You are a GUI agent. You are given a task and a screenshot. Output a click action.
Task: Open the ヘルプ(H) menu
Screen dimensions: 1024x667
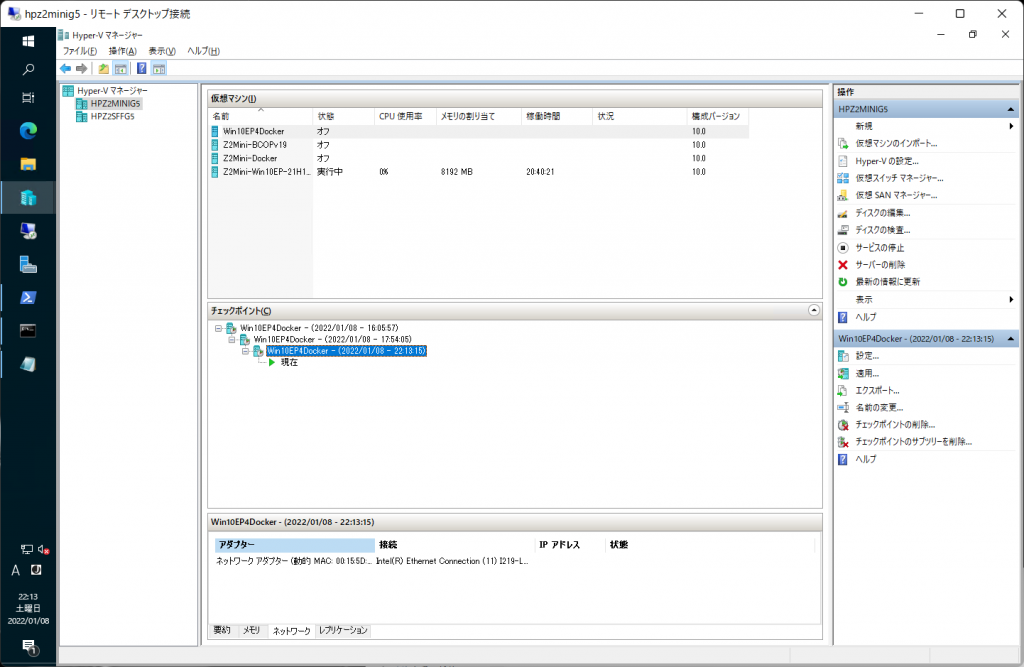(x=203, y=51)
